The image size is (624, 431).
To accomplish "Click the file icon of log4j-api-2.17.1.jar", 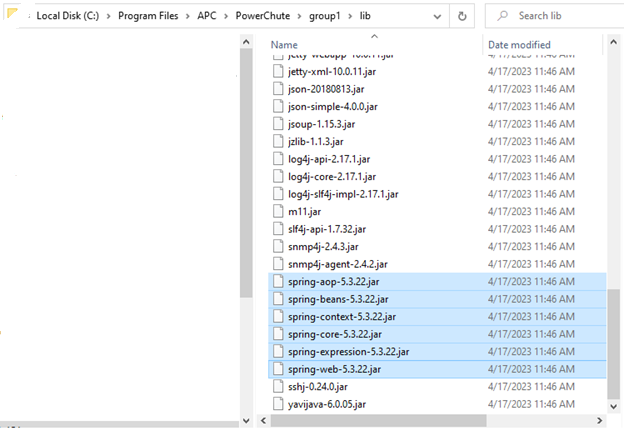I will pos(278,159).
